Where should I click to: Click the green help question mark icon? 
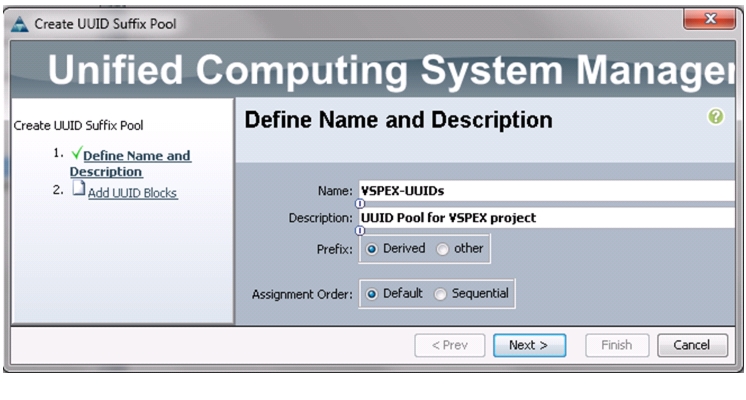pyautogui.click(x=715, y=117)
